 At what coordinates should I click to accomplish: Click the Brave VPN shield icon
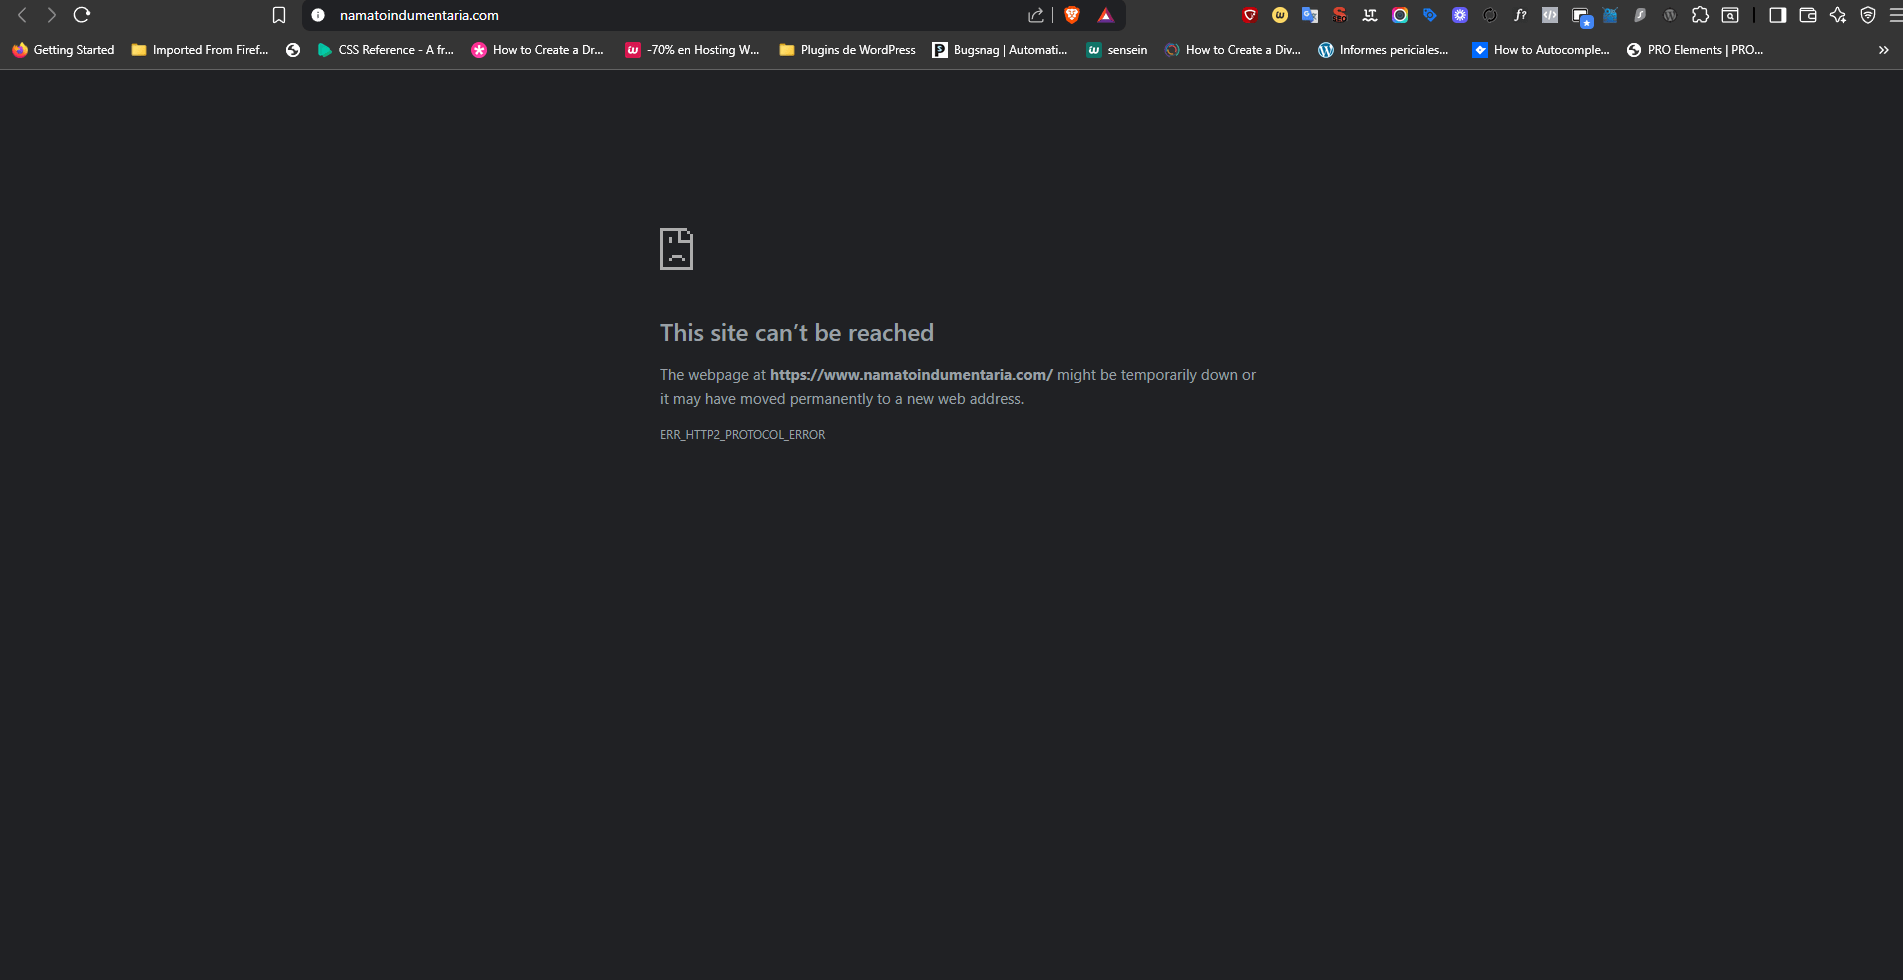point(1868,15)
